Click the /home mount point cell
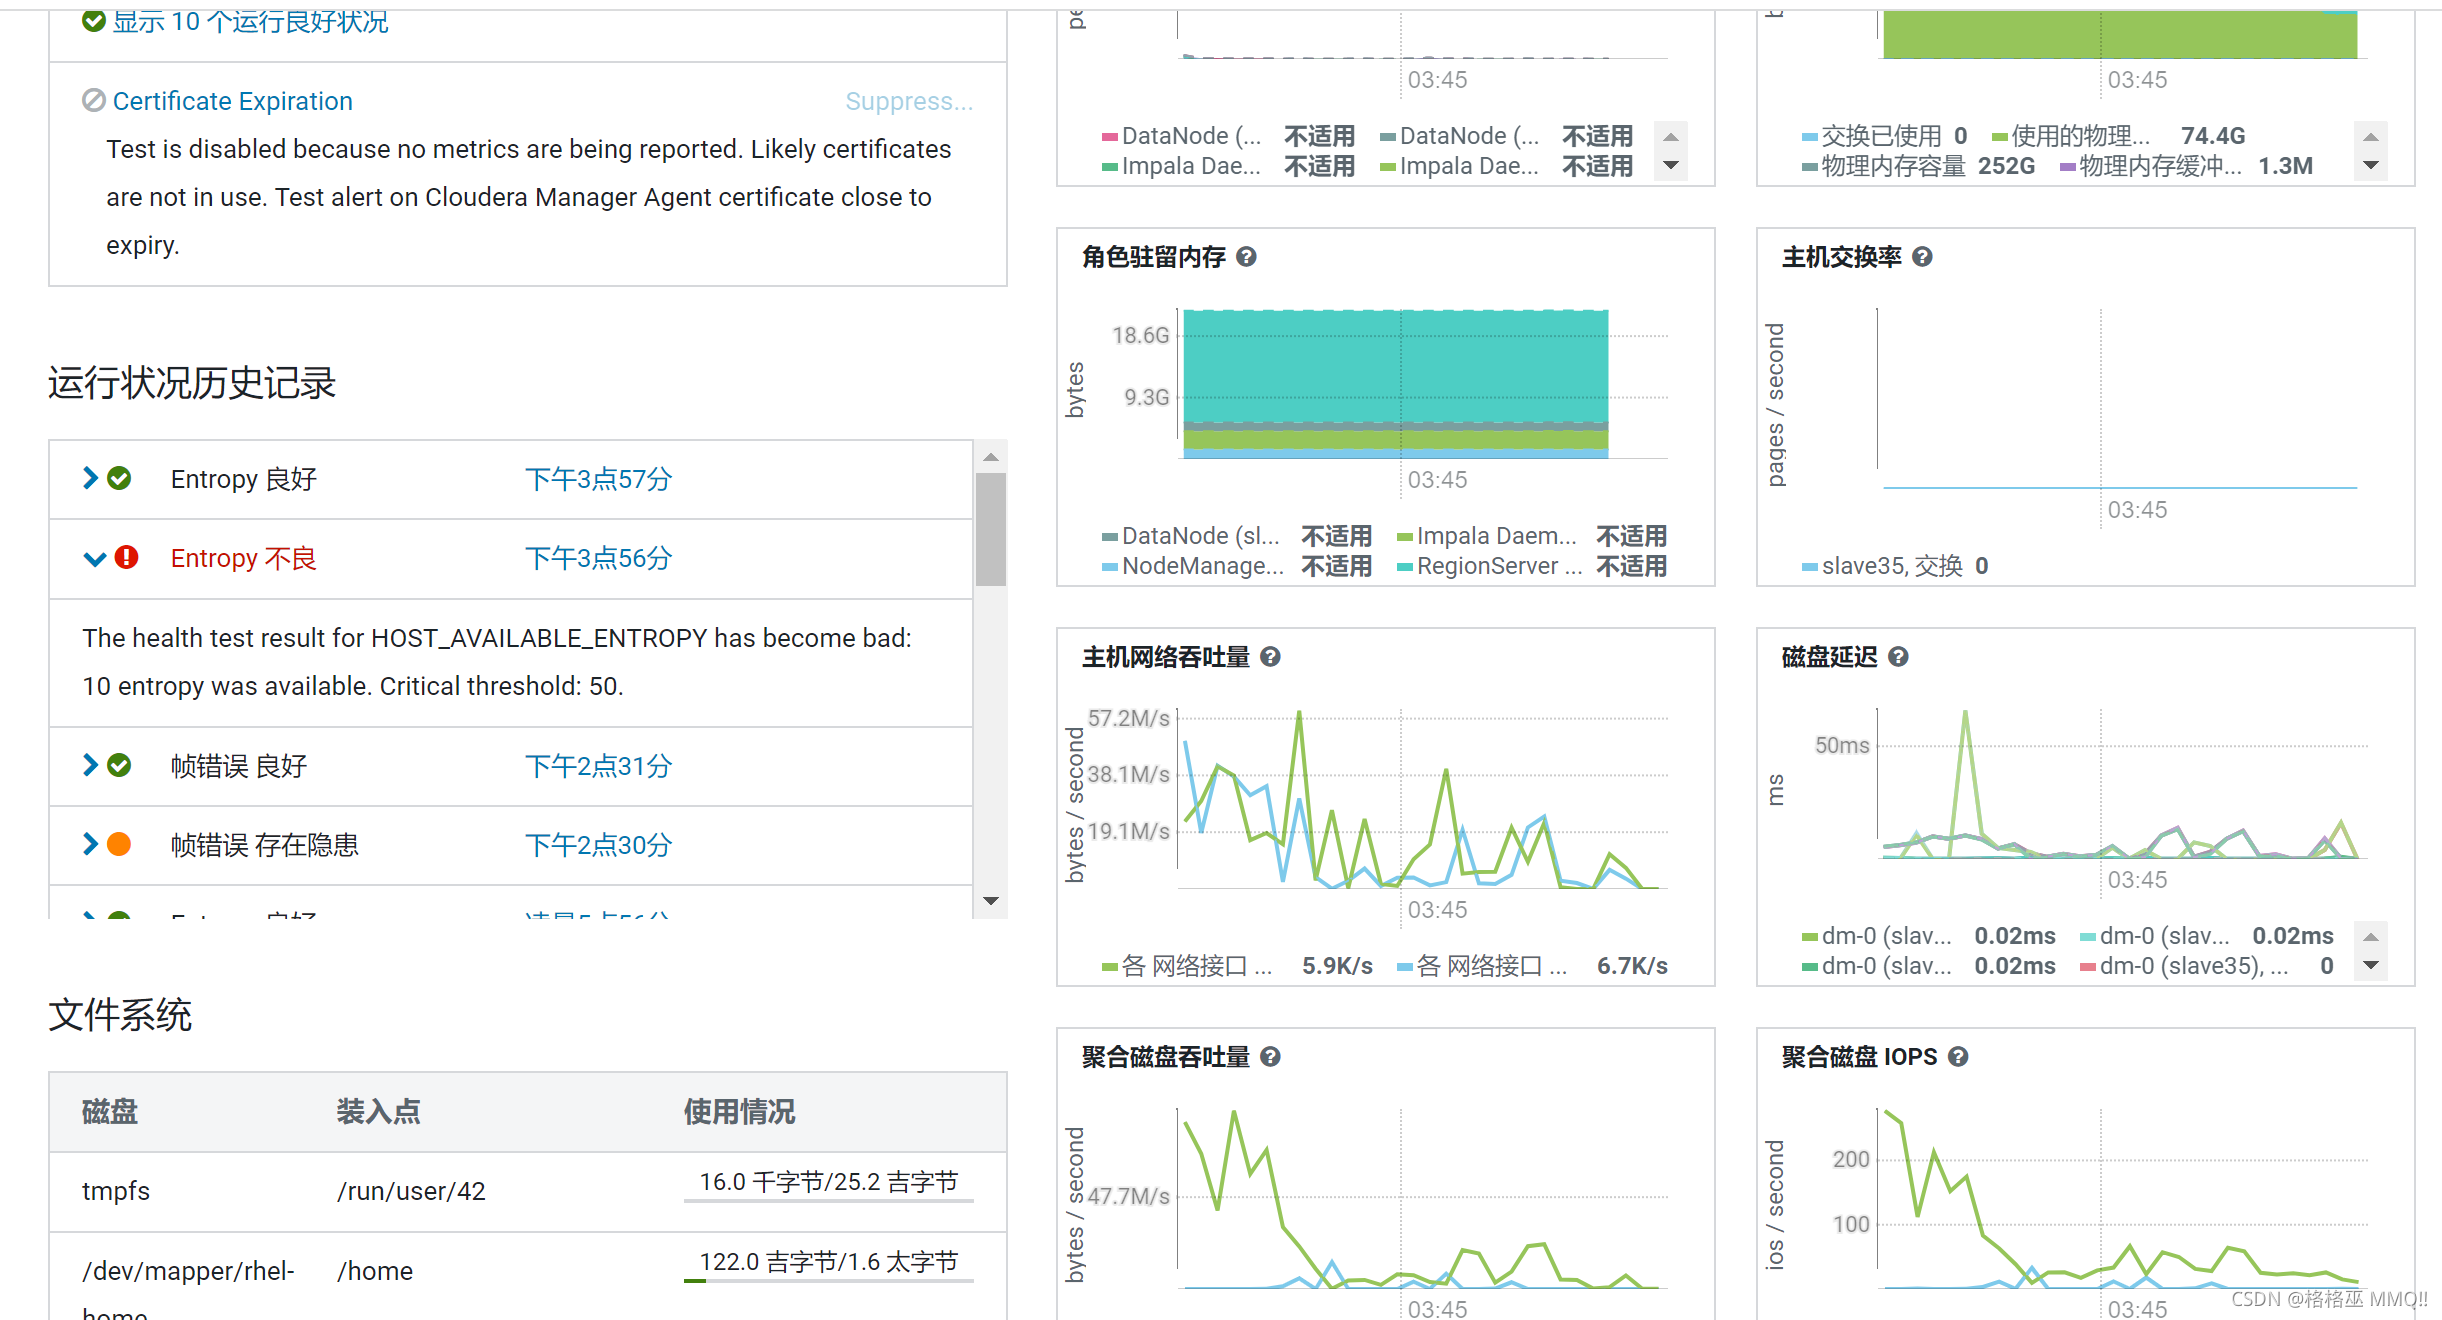The height and width of the screenshot is (1320, 2442). click(x=375, y=1271)
